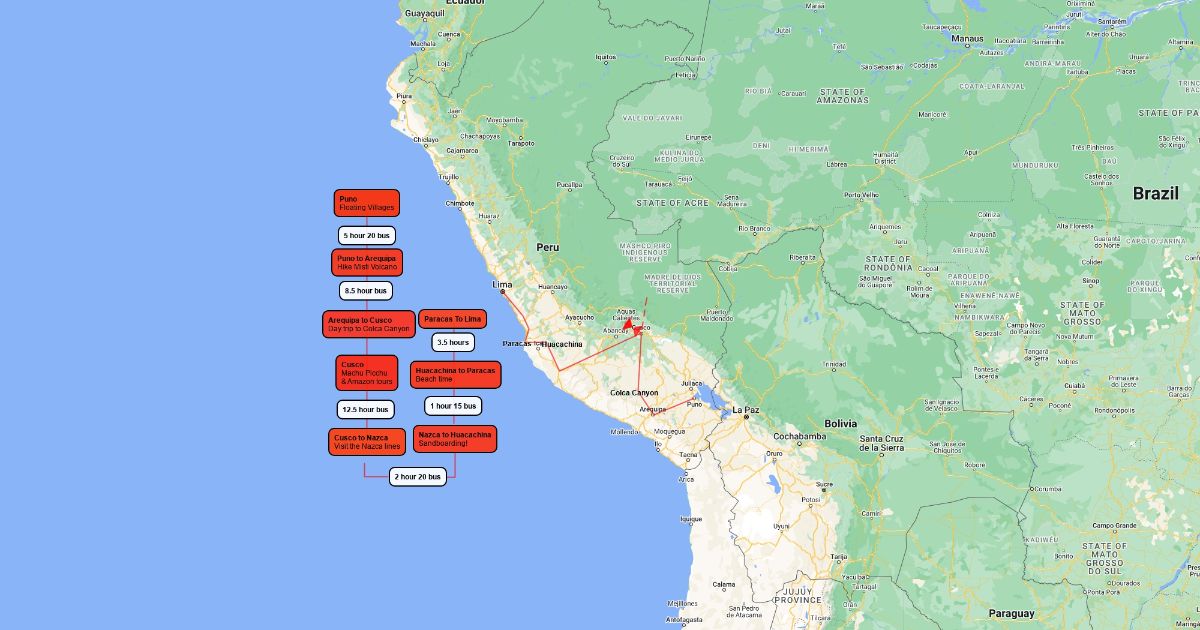This screenshot has width=1200, height=630.
Task: Click the Huancayo city label
Action: [x=552, y=287]
